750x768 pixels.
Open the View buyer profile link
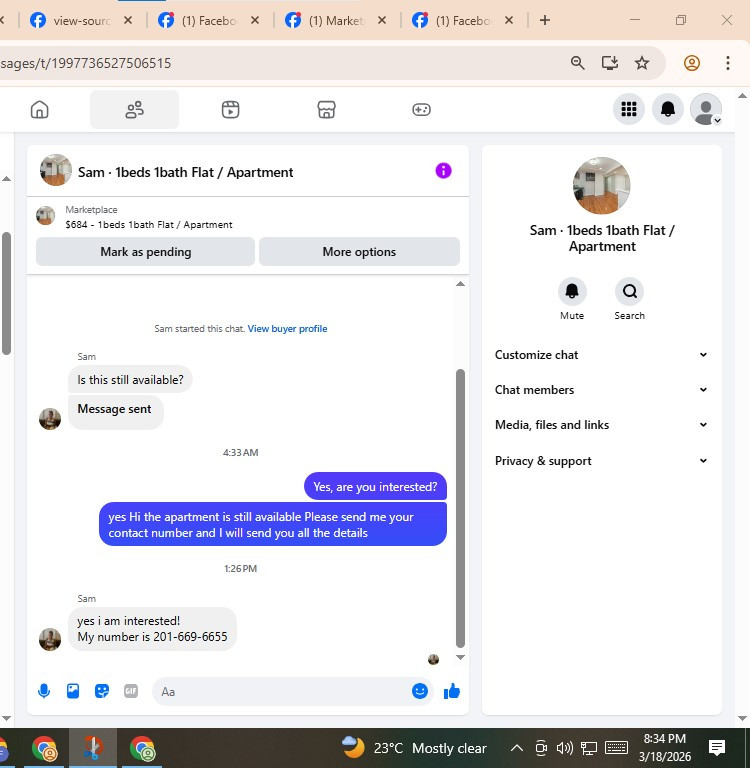click(287, 329)
